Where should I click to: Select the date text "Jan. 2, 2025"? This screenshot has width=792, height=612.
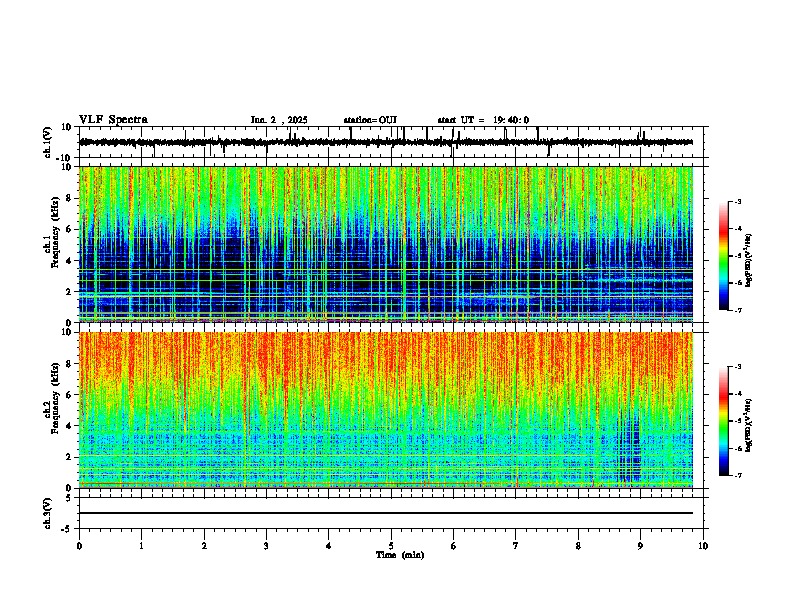pos(279,120)
